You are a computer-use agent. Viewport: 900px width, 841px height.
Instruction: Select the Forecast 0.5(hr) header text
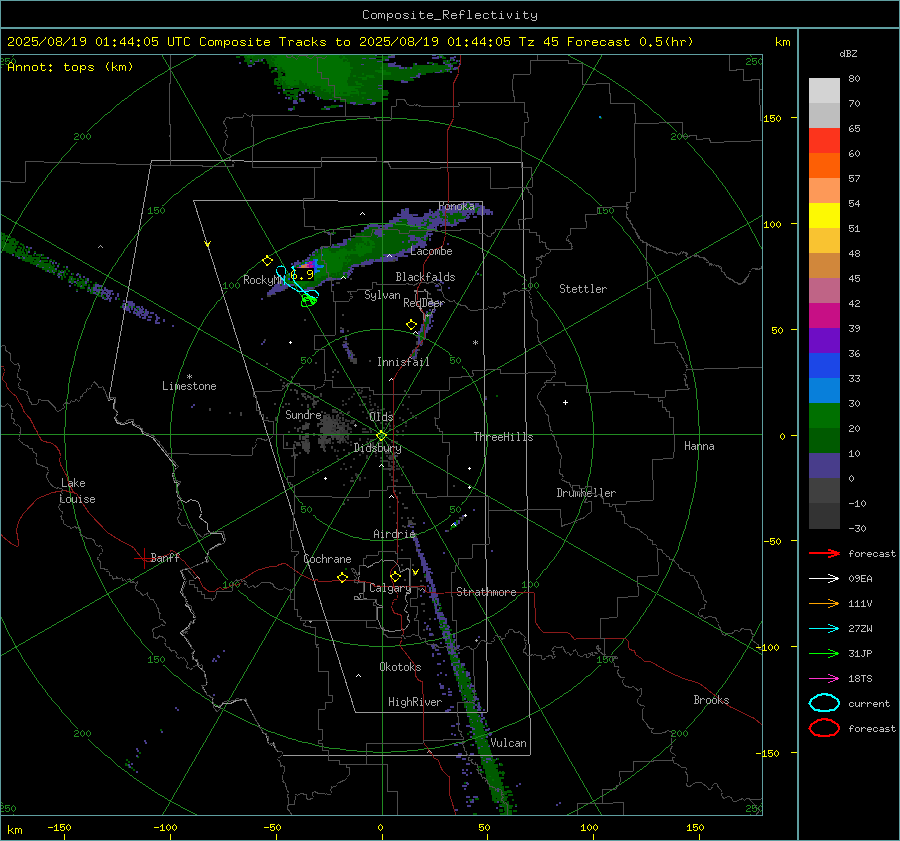(x=630, y=42)
